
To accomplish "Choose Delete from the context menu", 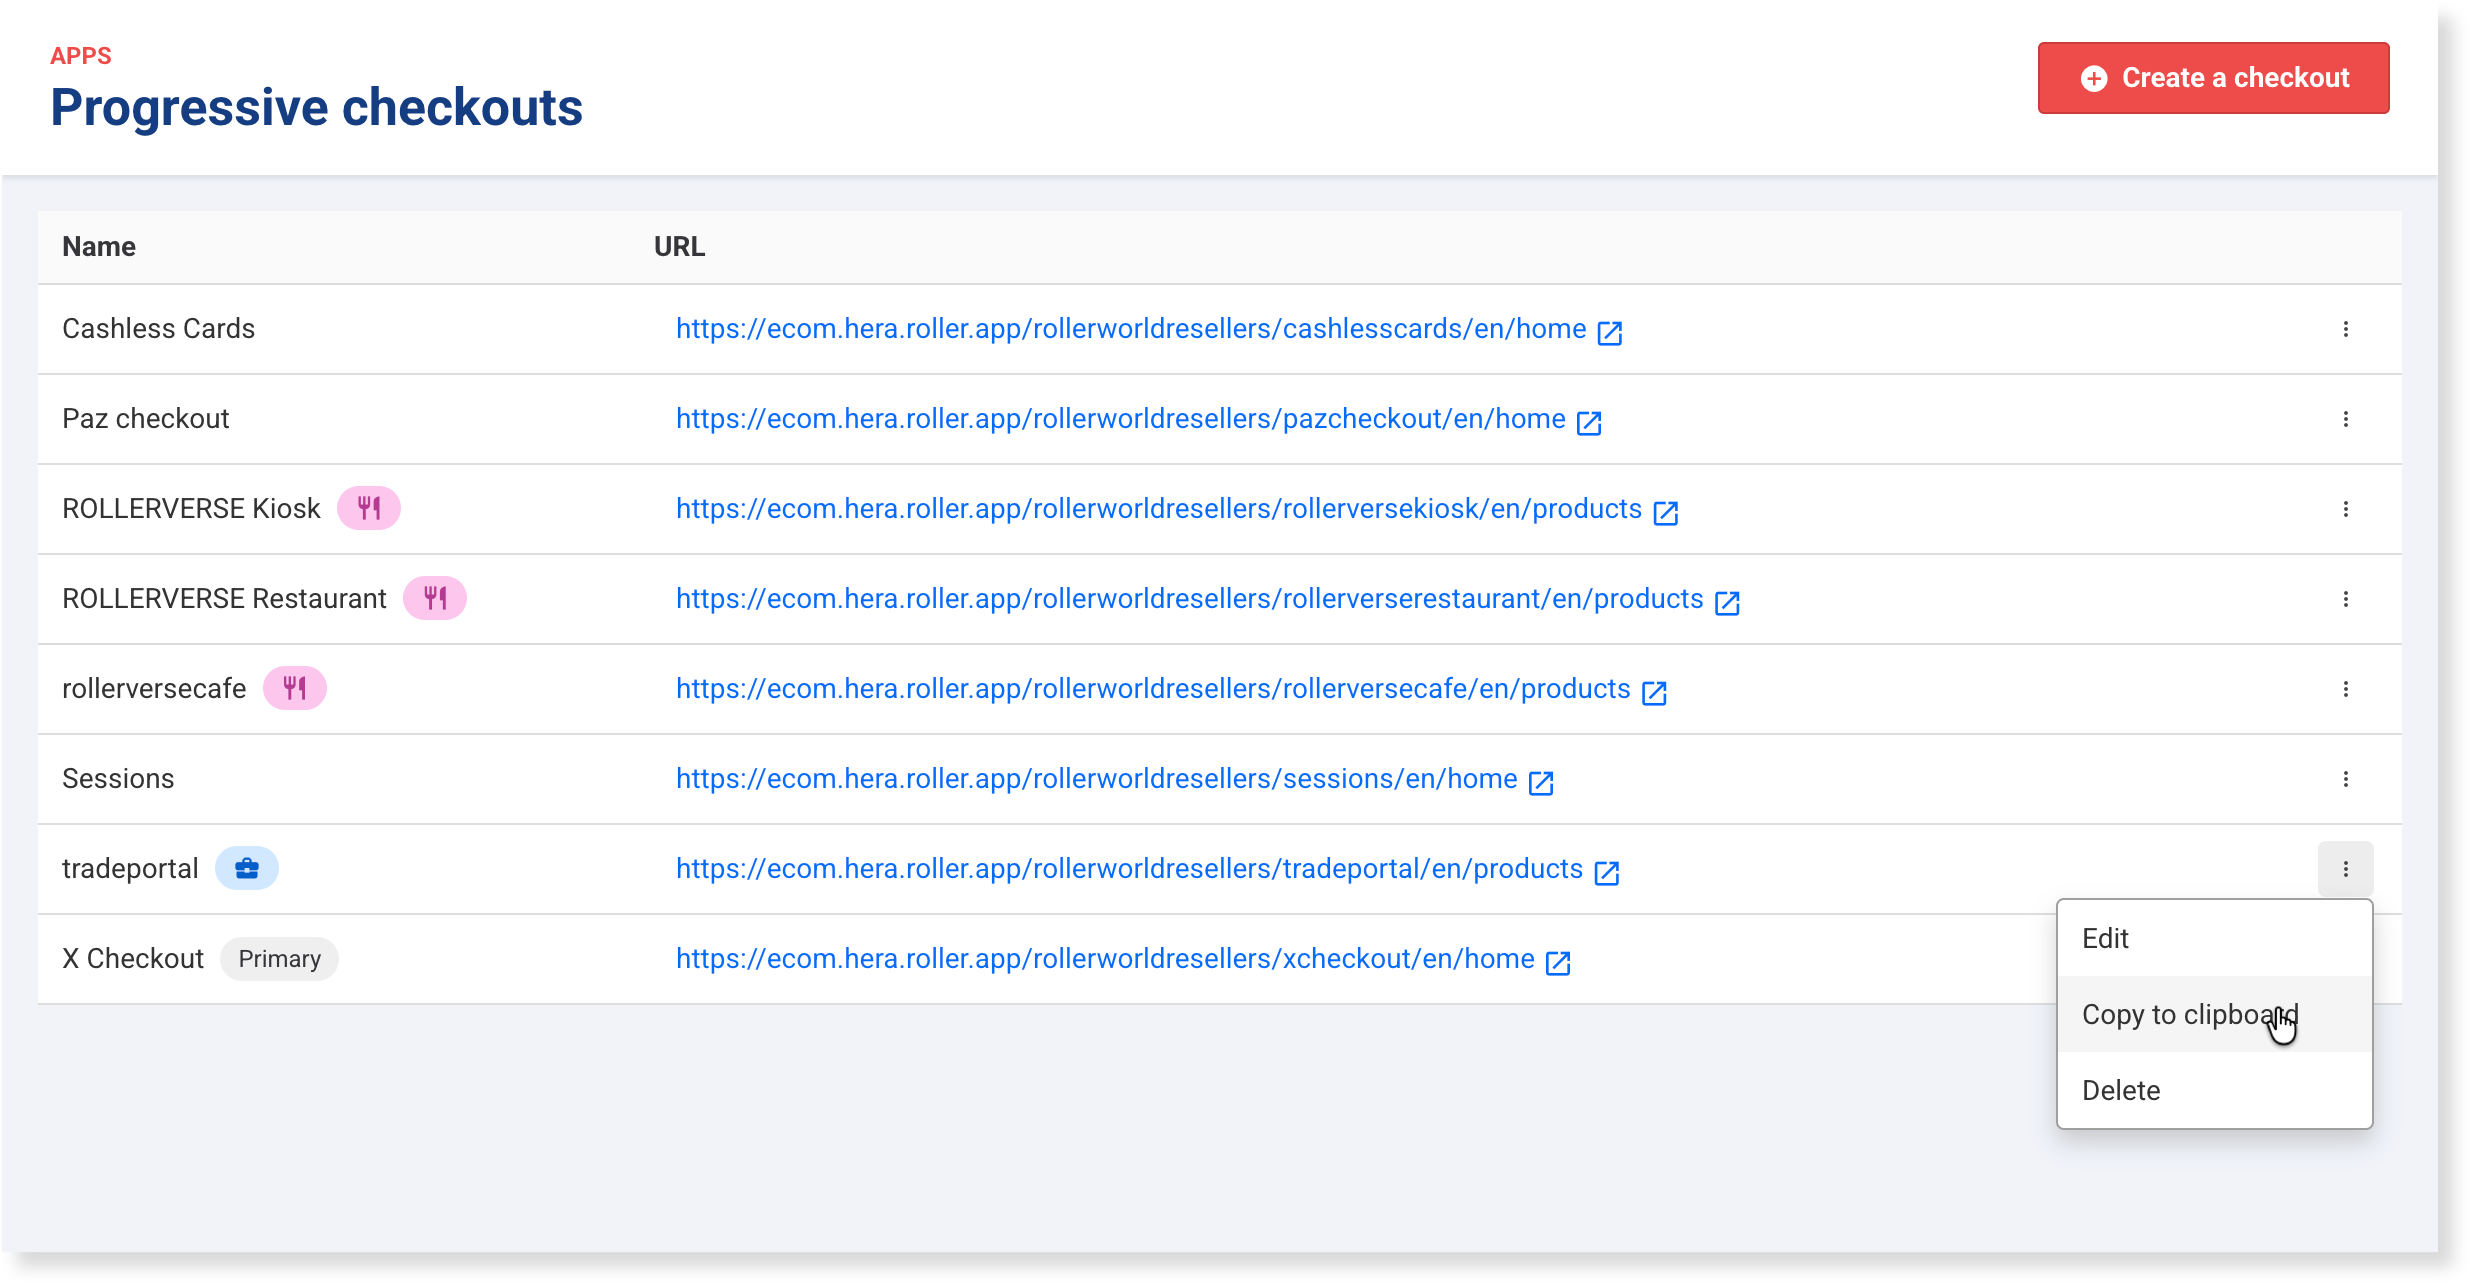I will point(2214,1090).
